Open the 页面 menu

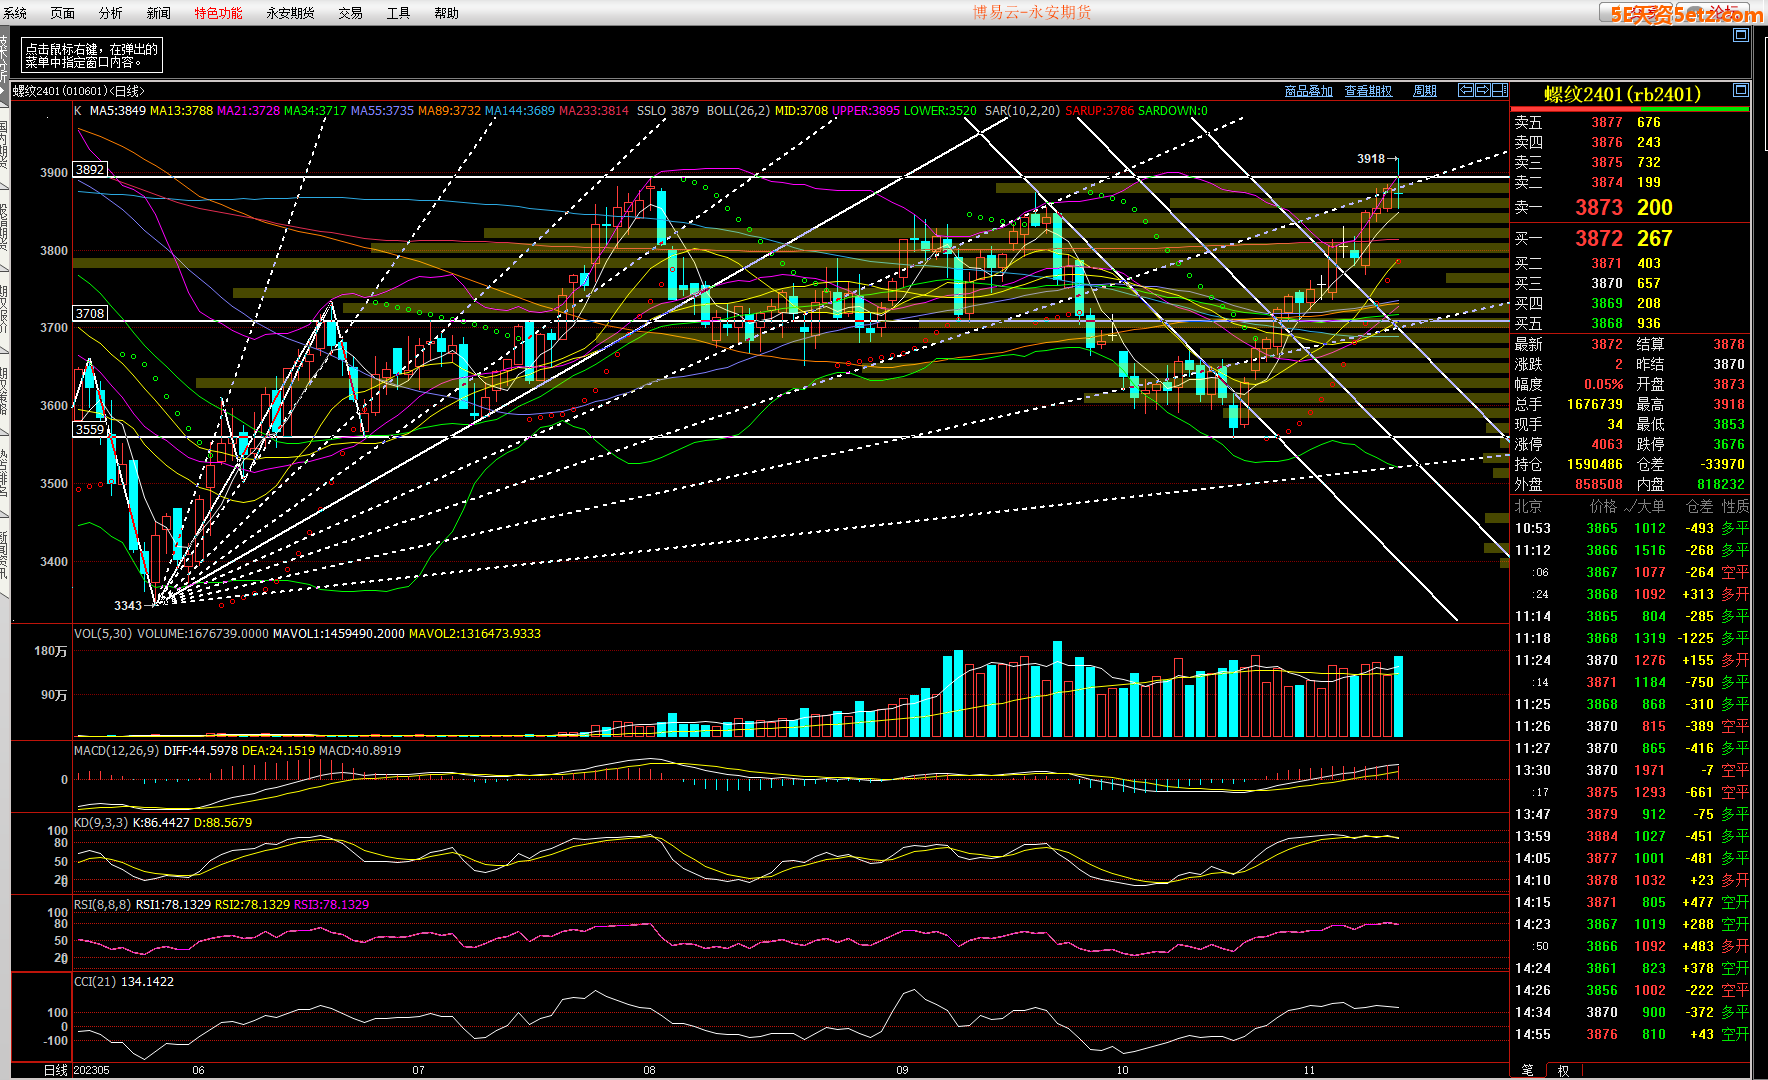click(x=63, y=13)
